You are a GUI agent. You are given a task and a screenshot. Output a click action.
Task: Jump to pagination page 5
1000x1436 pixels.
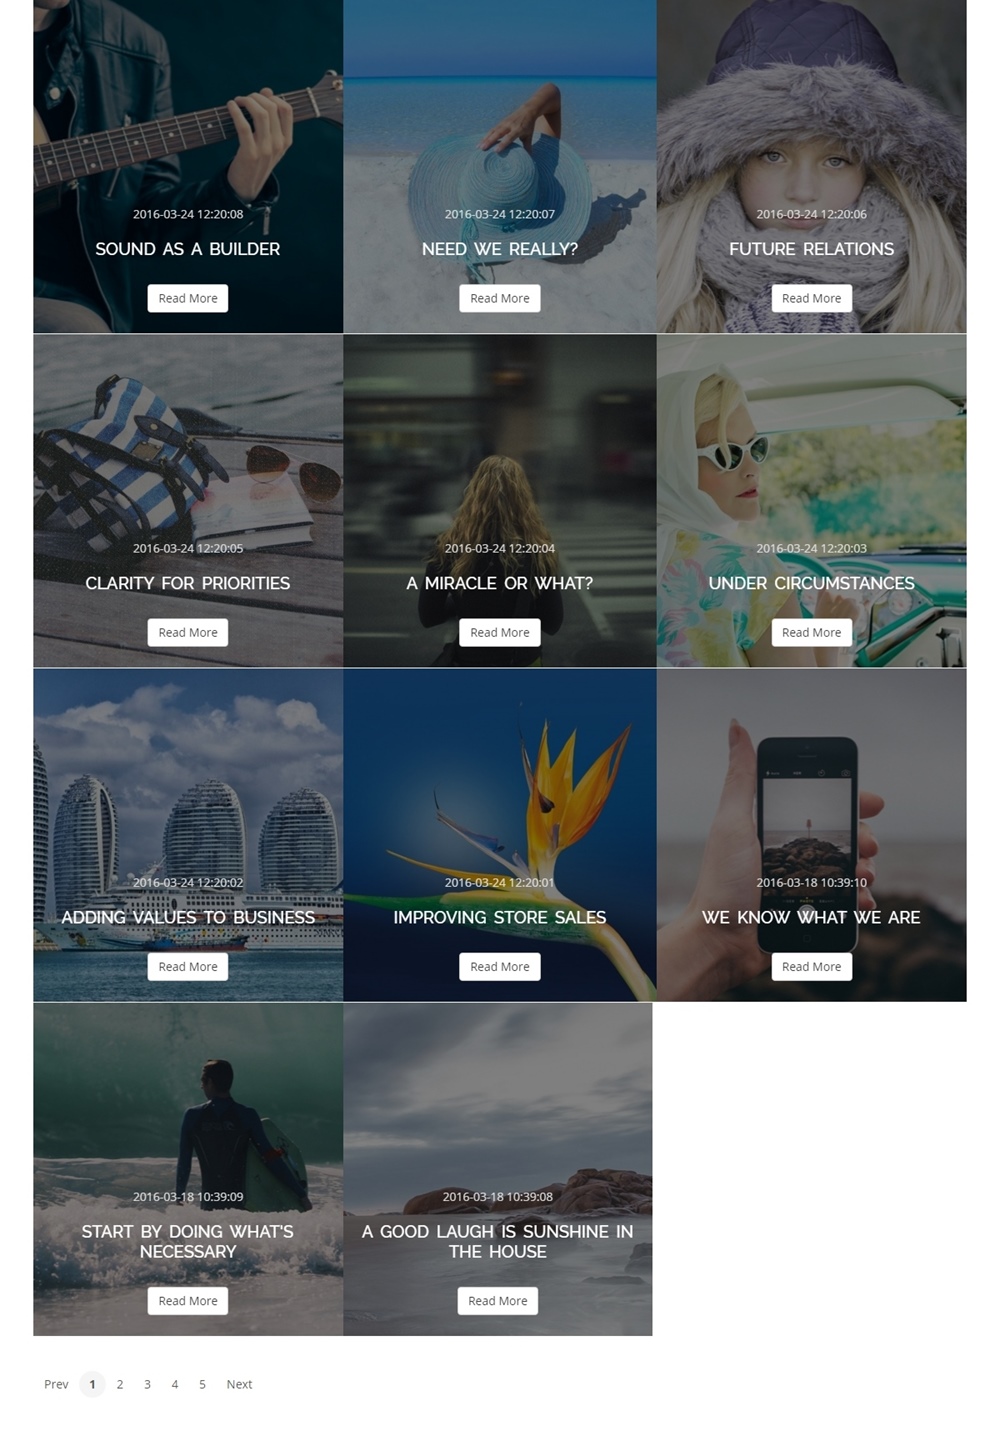pyautogui.click(x=202, y=1384)
